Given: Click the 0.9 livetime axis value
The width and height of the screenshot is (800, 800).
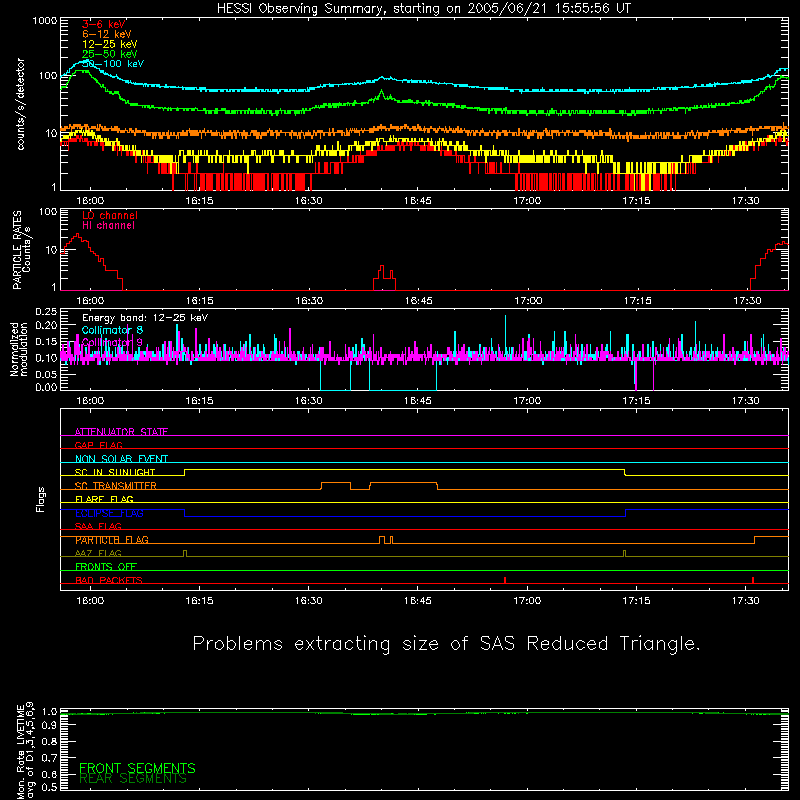Looking at the screenshot, I should click(50, 726).
